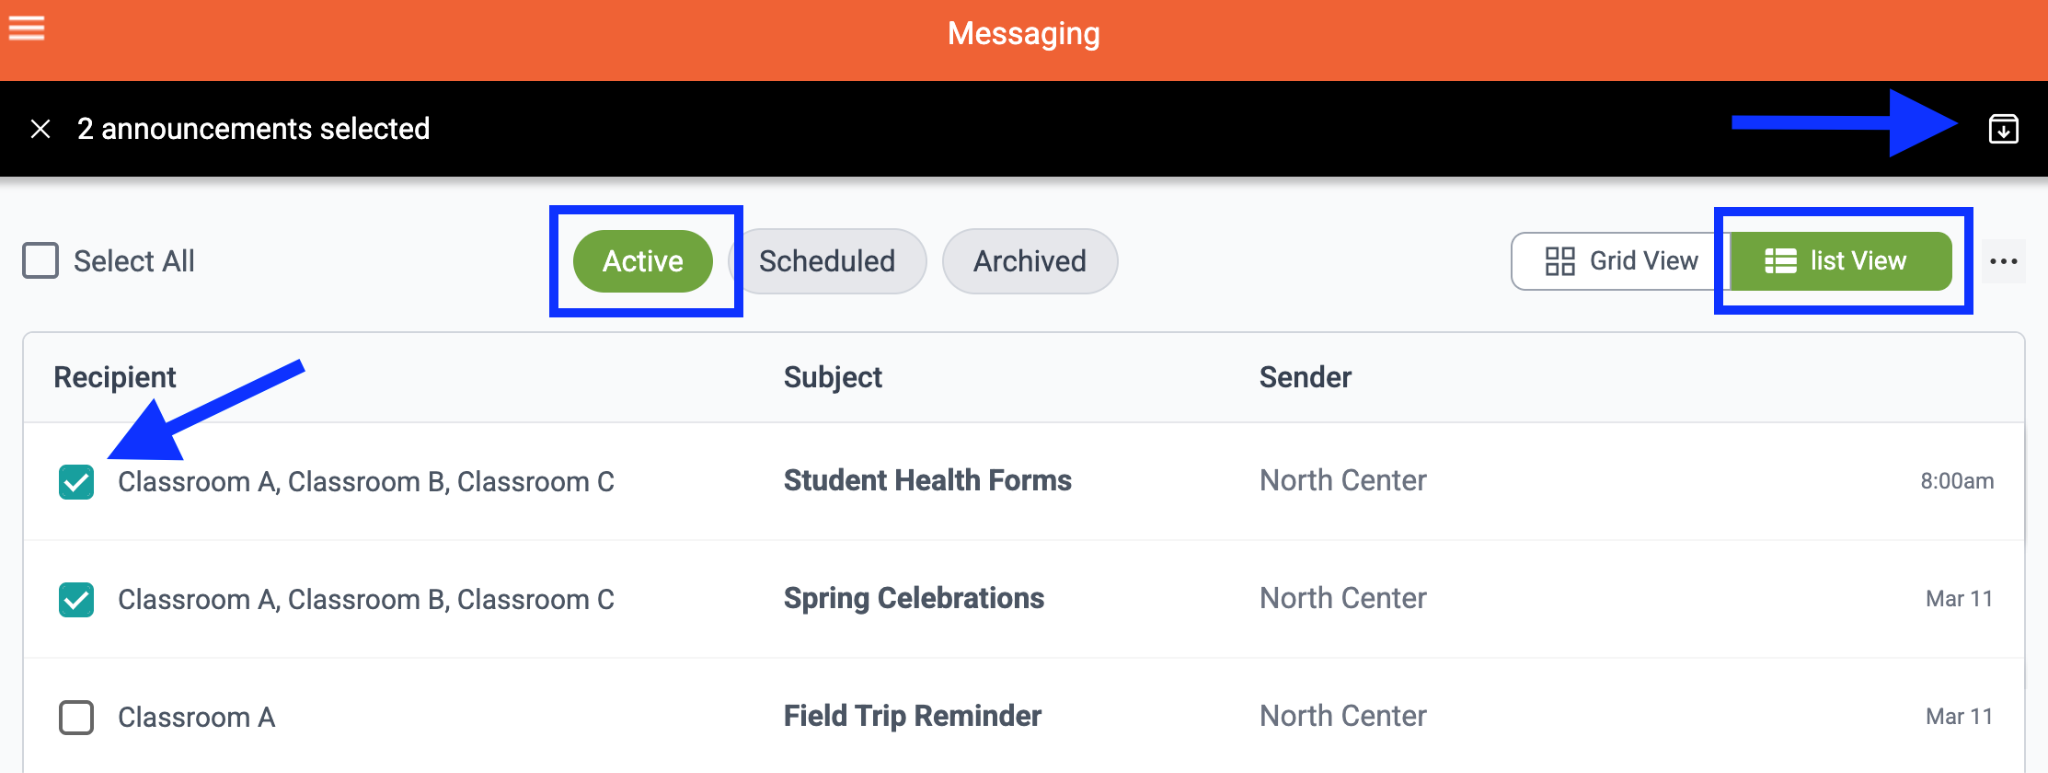Open the three-dot more options menu
This screenshot has height=773, width=2048.
[x=2003, y=262]
